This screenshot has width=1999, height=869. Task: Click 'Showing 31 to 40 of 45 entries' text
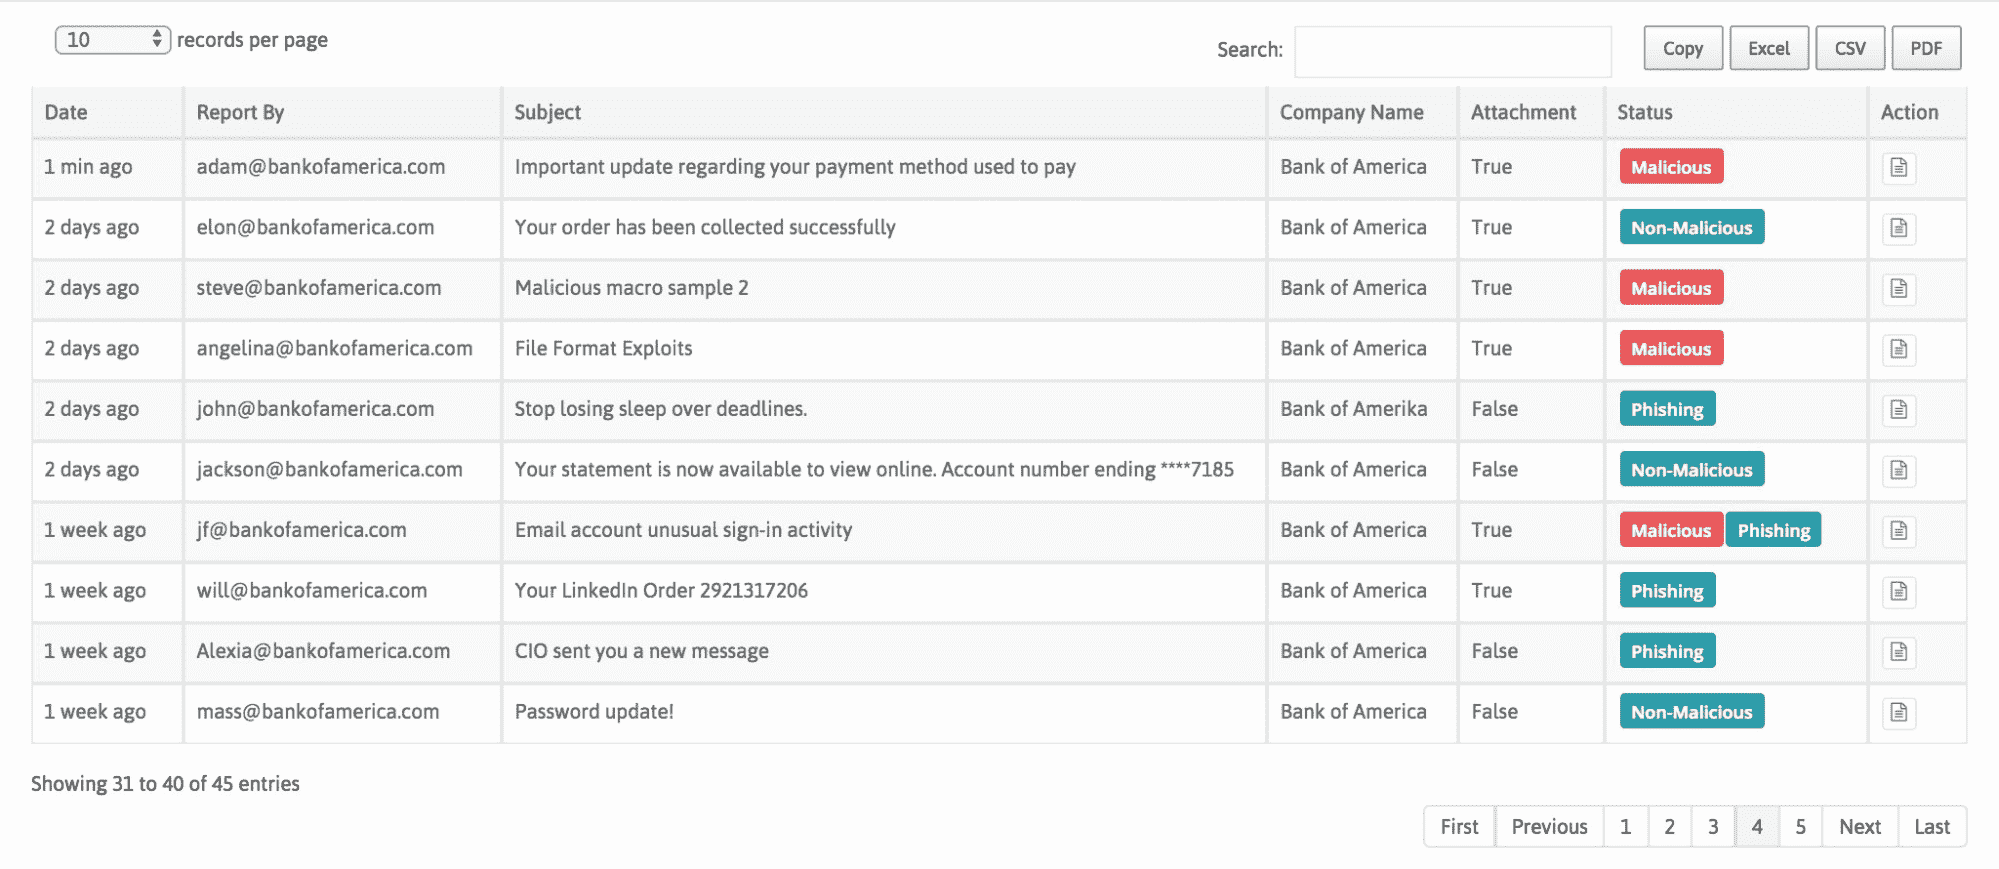[x=165, y=784]
